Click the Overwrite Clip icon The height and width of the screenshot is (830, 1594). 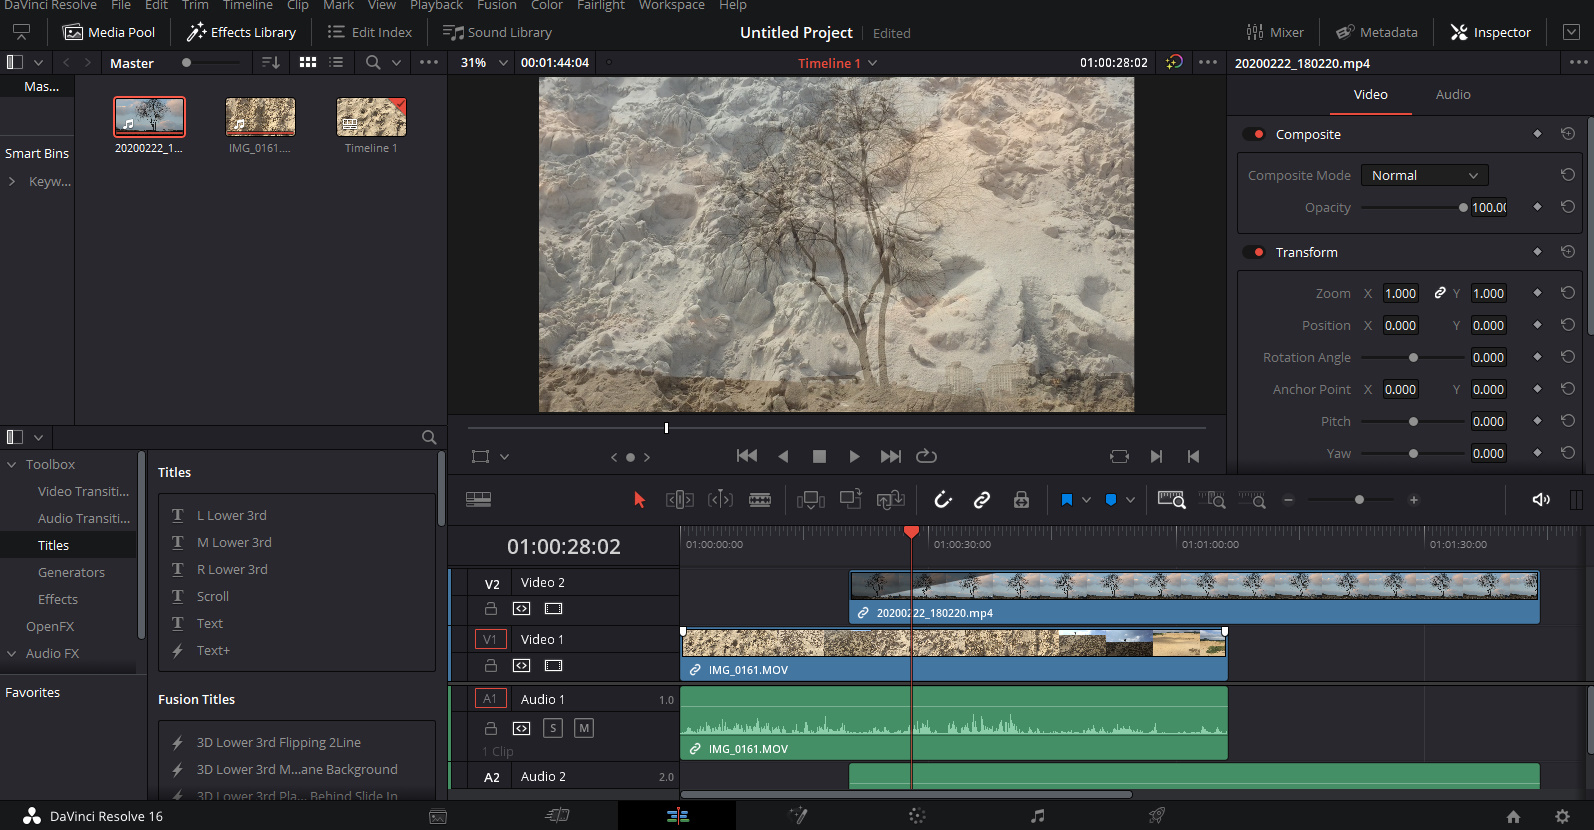point(851,499)
